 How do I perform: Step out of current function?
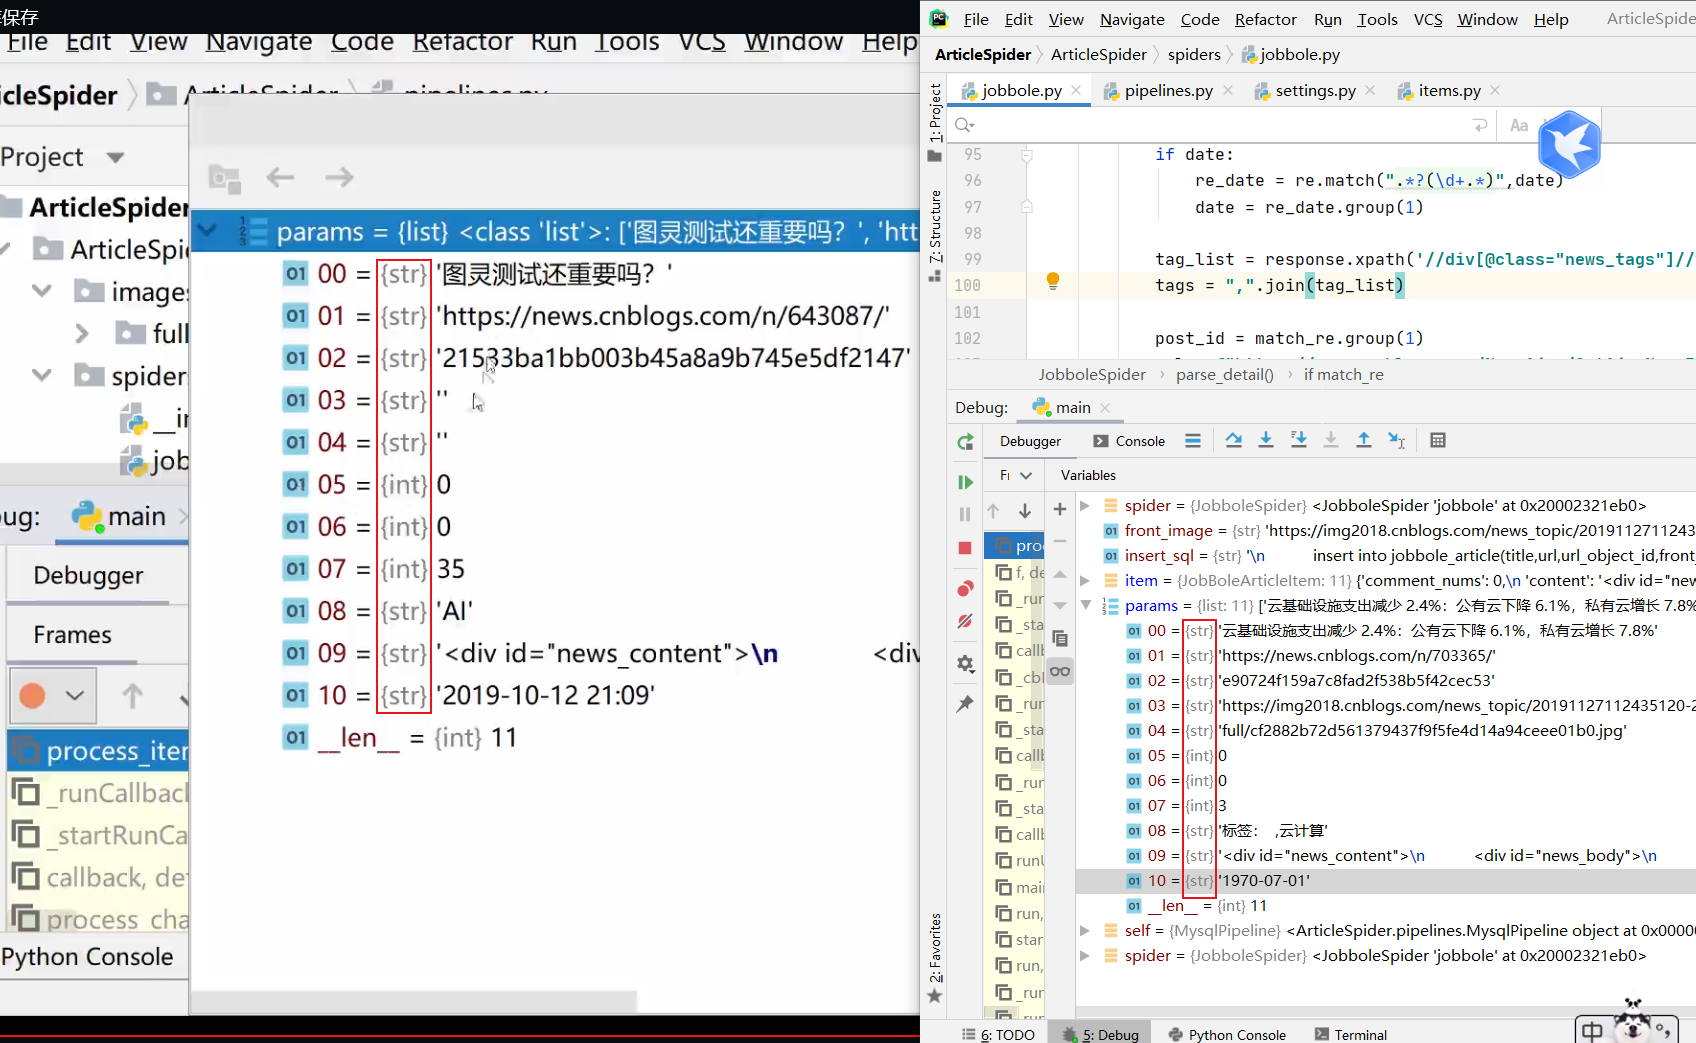tap(1364, 441)
